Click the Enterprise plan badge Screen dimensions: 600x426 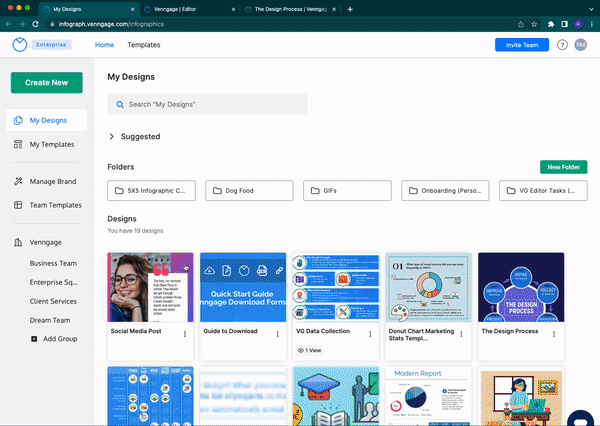(51, 45)
